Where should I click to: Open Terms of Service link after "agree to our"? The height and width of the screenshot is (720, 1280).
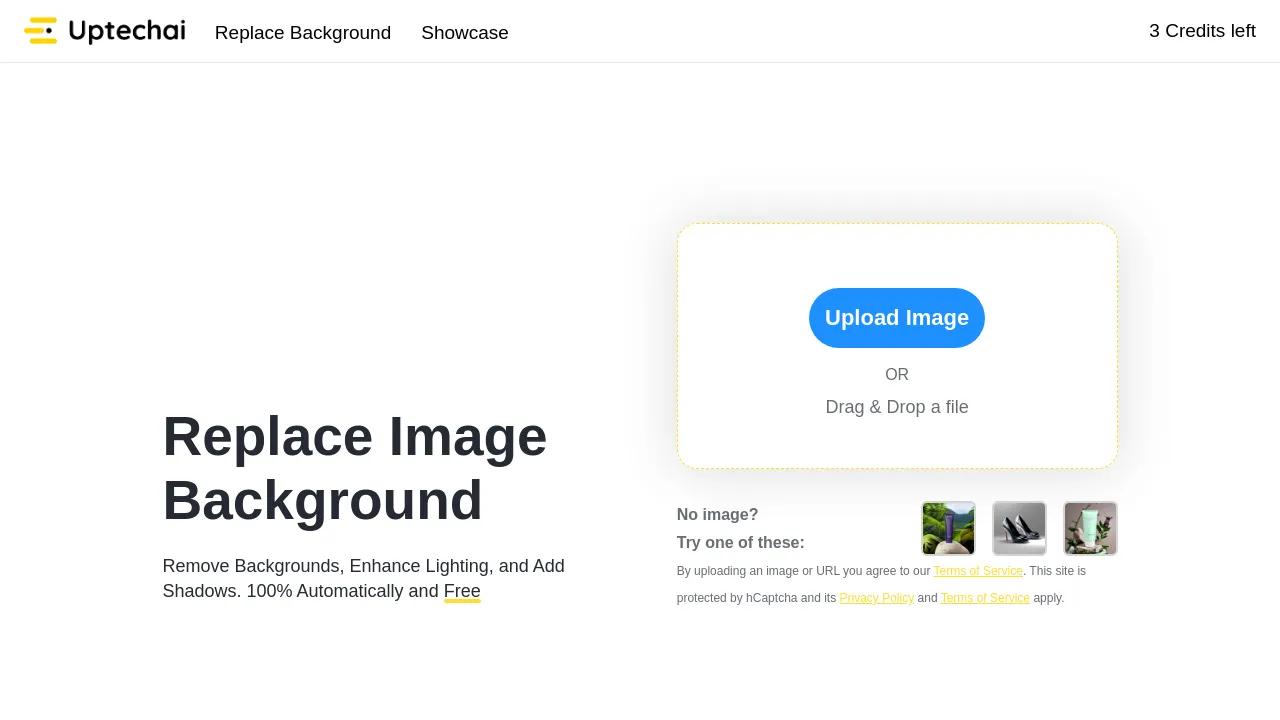pos(978,571)
